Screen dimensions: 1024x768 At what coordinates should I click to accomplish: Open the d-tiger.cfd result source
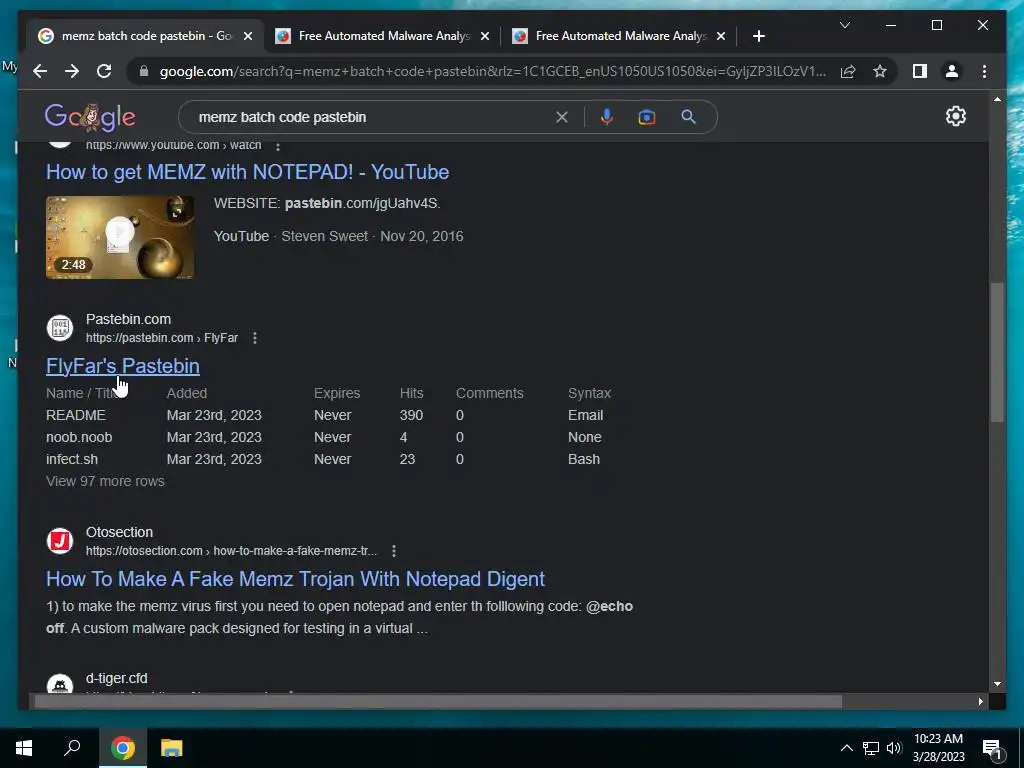tap(116, 678)
